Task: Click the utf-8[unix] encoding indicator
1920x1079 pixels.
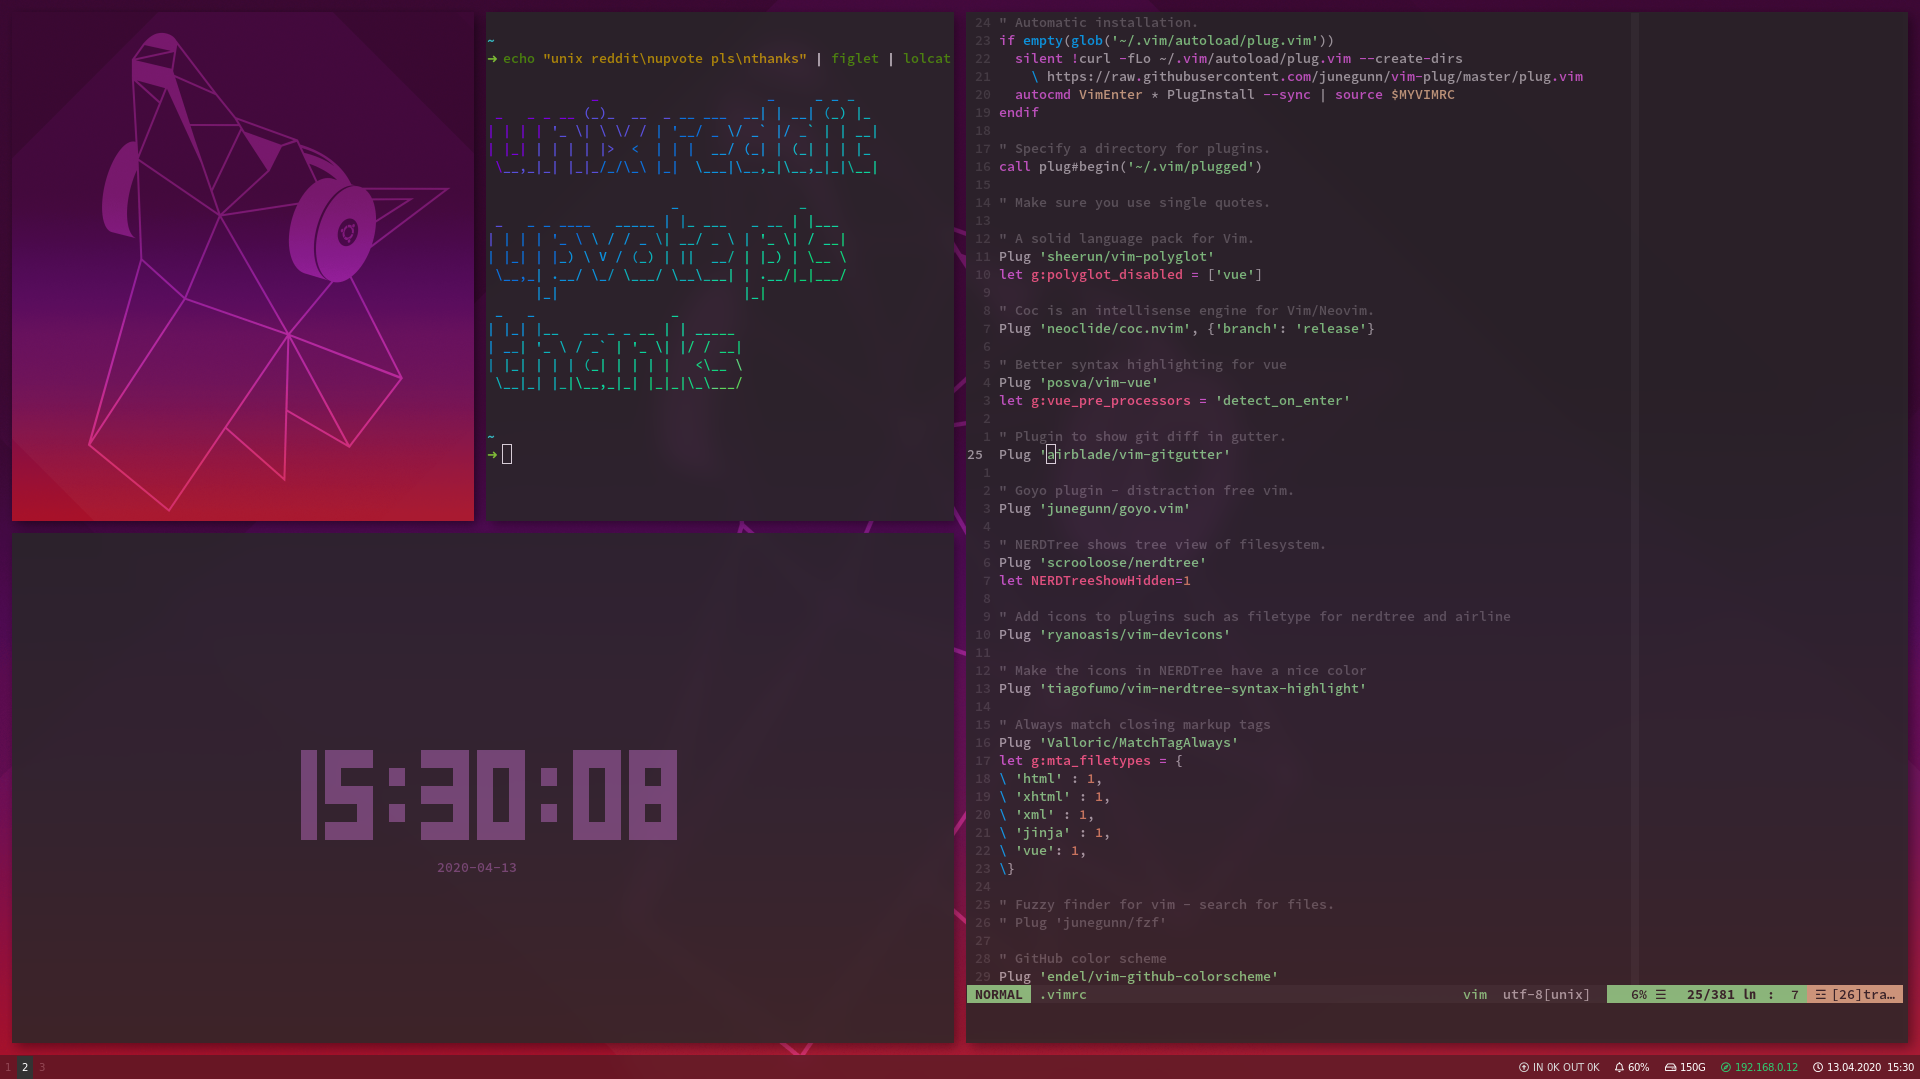Action: [x=1546, y=994]
